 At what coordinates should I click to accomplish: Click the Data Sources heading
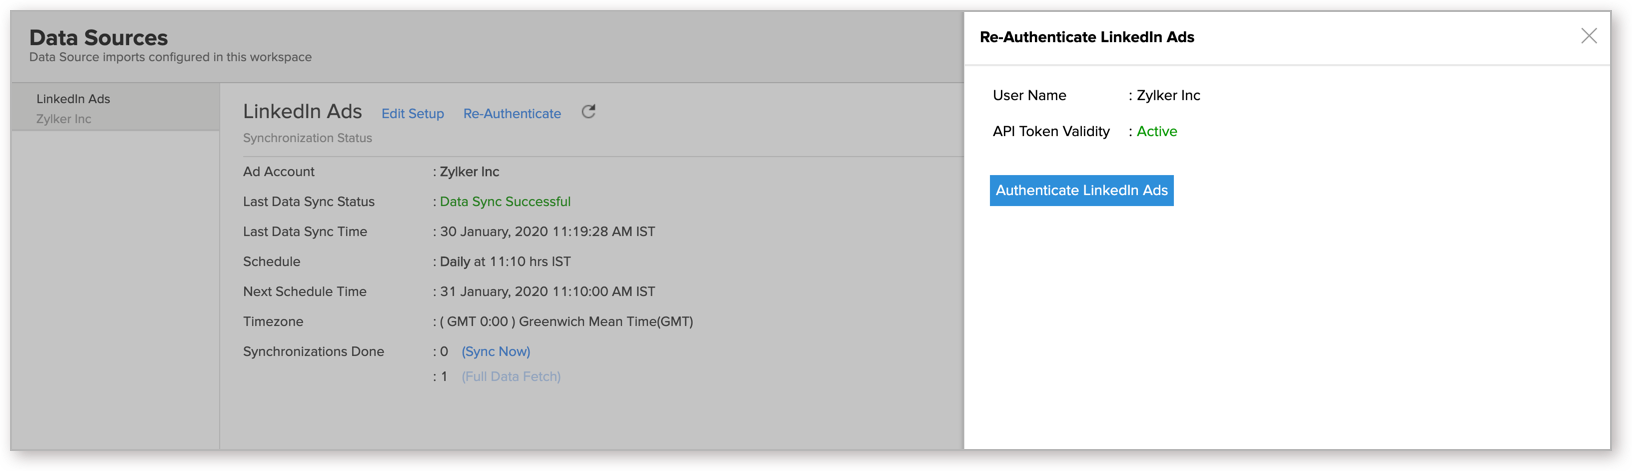pos(98,37)
